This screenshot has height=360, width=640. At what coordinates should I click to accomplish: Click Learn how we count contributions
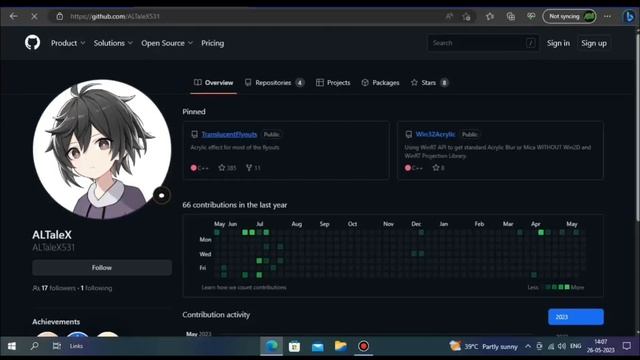click(244, 287)
